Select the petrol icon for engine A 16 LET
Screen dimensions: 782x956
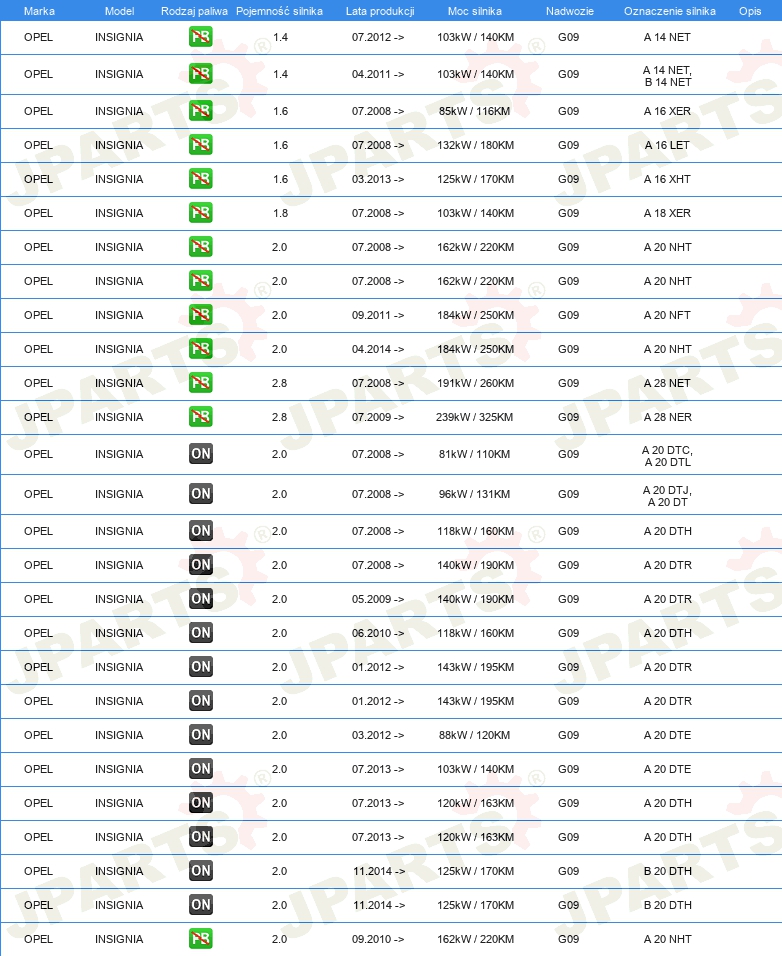coord(201,145)
